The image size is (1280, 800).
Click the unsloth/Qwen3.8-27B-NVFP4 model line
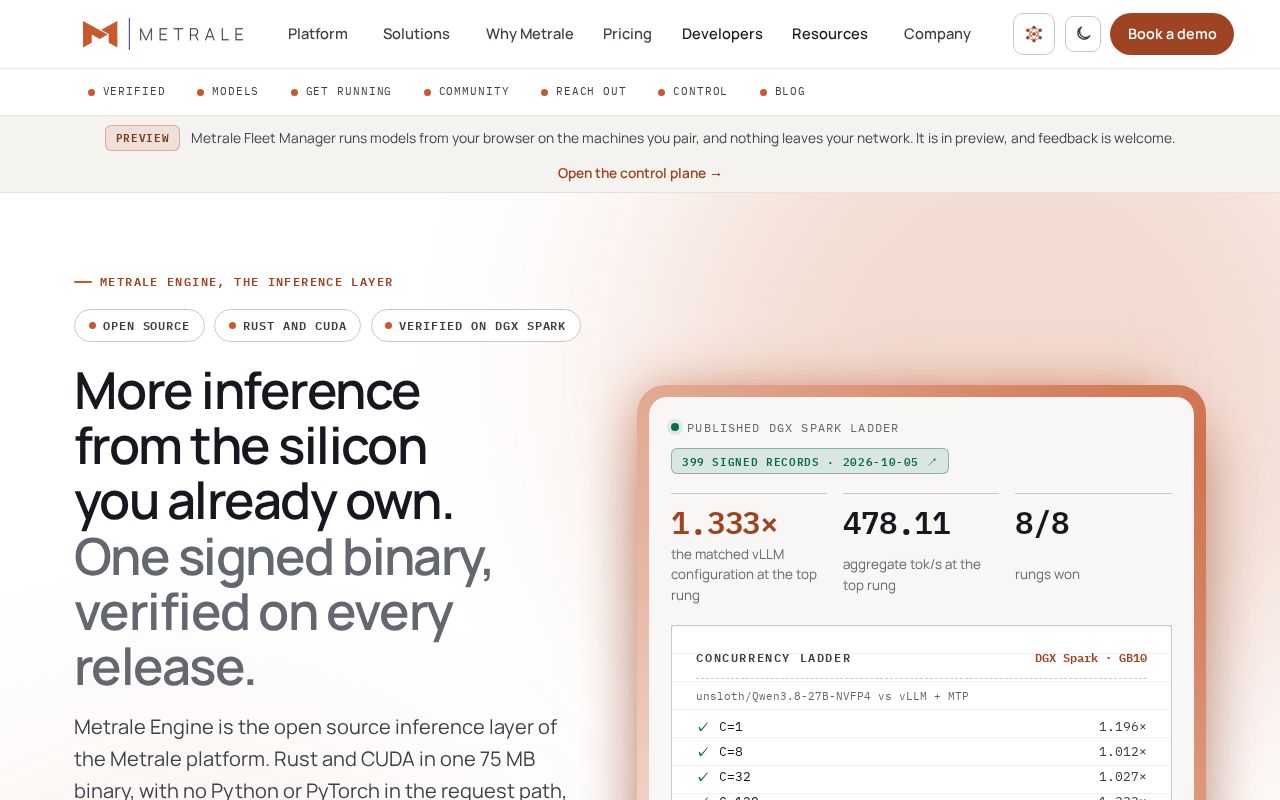click(832, 696)
